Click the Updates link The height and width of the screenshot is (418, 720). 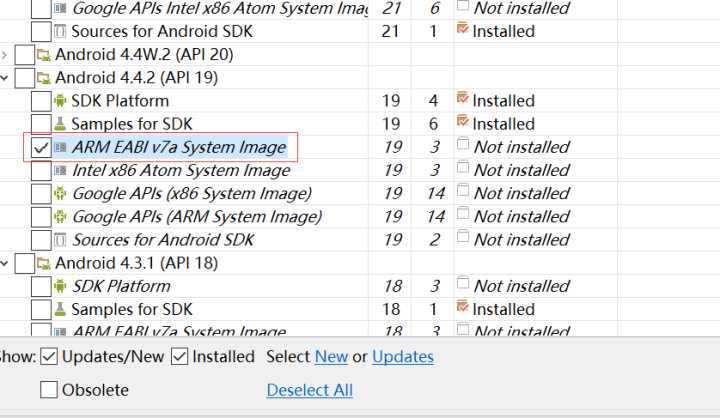coord(403,357)
